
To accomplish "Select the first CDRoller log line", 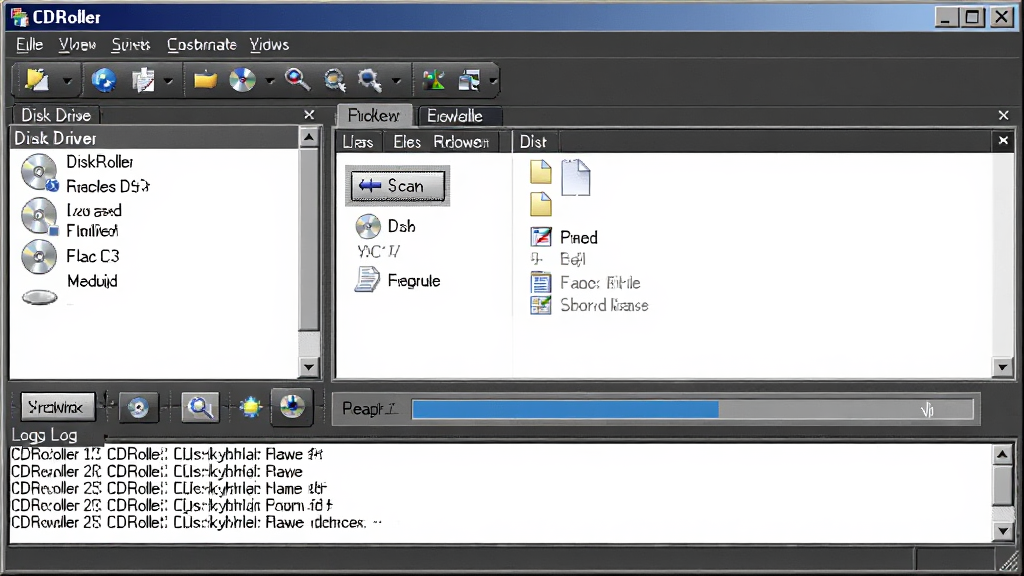I will (x=167, y=455).
